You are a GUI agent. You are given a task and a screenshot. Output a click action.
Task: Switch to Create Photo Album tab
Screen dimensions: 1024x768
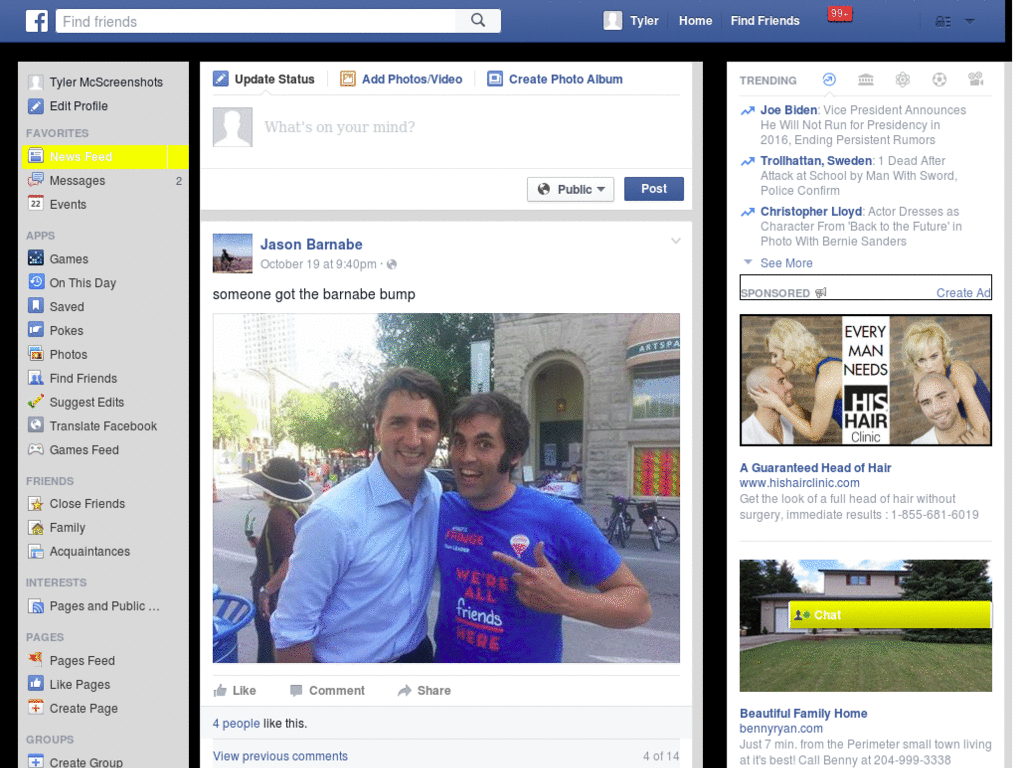(x=555, y=79)
